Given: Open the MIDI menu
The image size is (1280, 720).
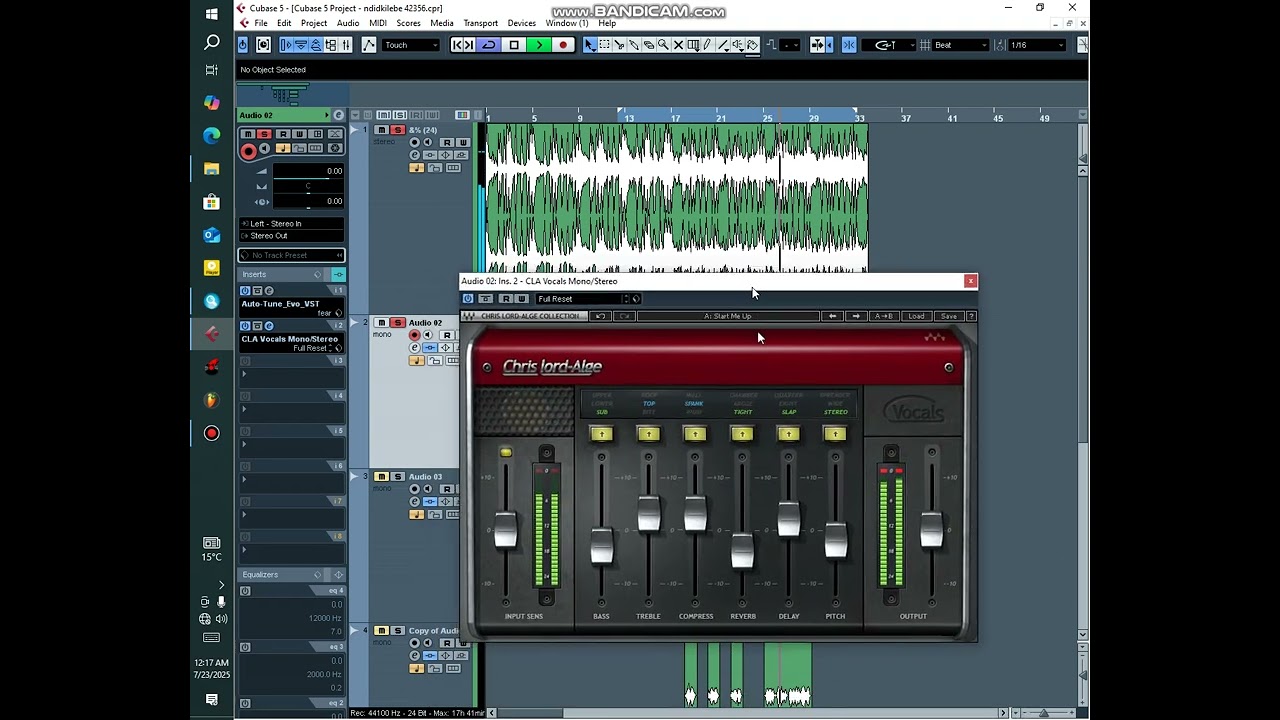Looking at the screenshot, I should tap(378, 23).
